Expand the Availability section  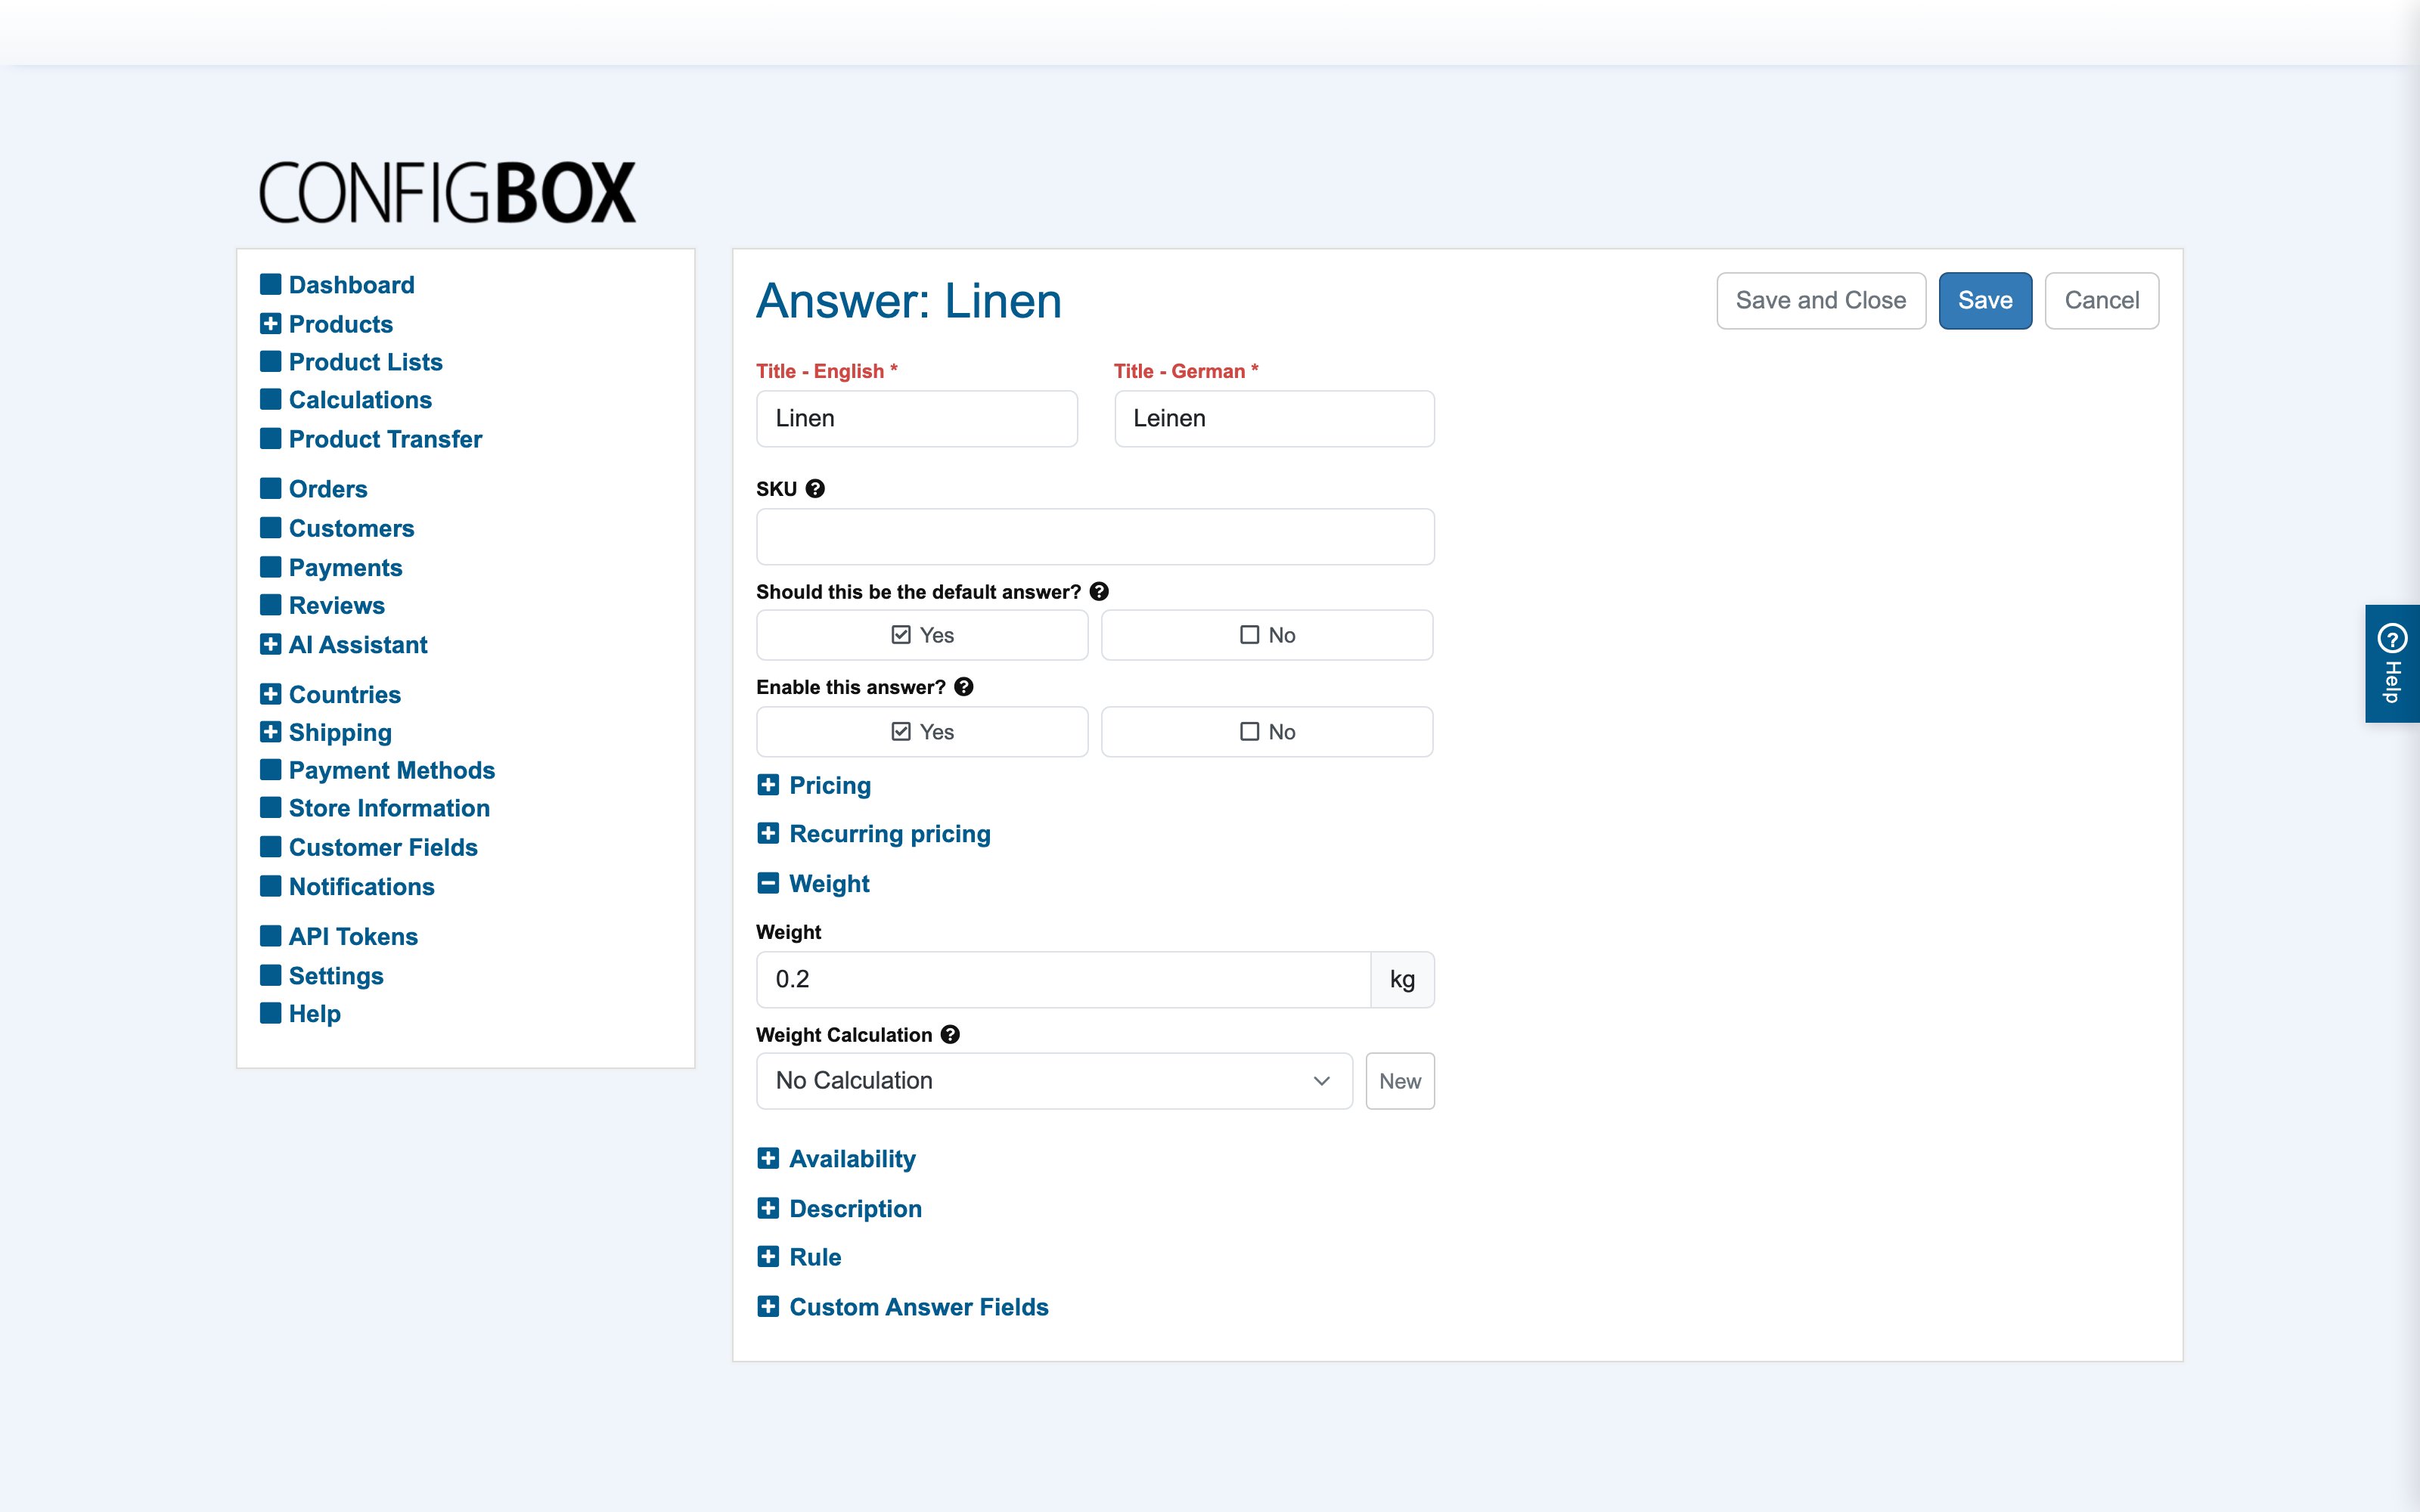pos(836,1159)
